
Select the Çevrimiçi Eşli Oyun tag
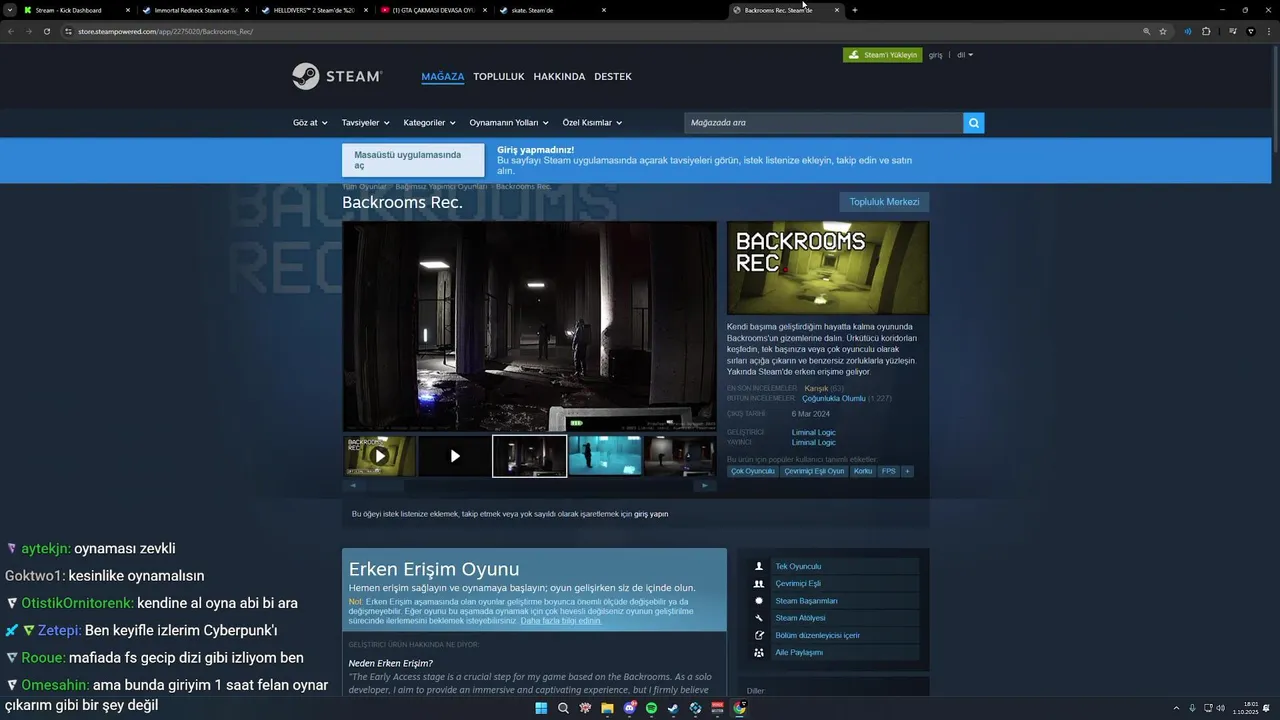point(814,471)
